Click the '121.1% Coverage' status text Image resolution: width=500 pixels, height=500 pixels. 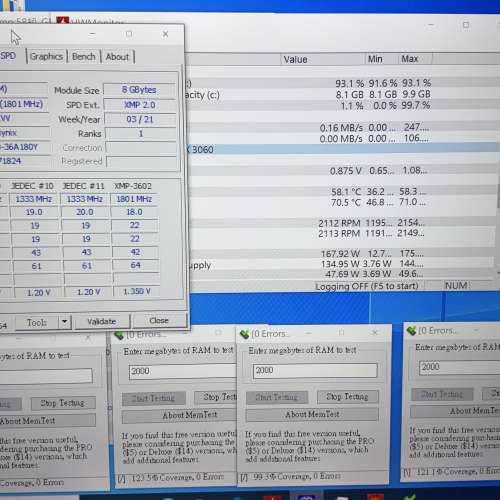click(x=447, y=471)
